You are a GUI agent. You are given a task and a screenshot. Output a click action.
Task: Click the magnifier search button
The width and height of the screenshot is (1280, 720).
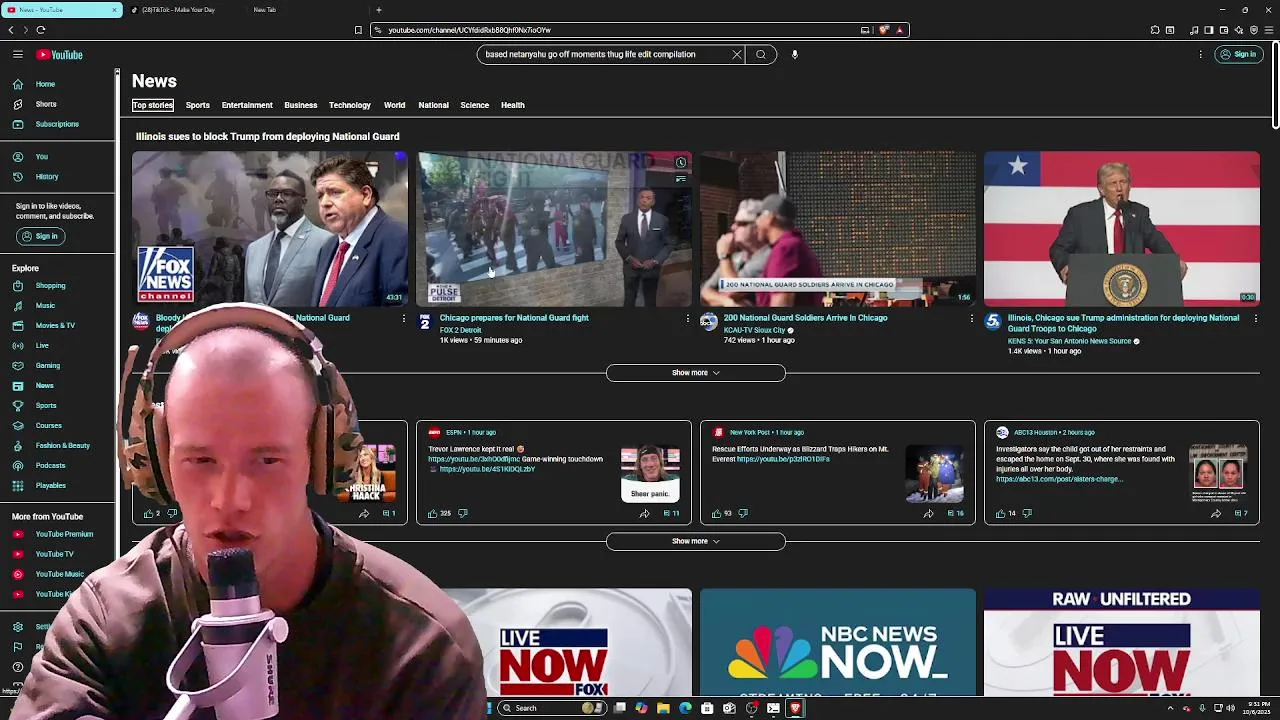pos(761,55)
